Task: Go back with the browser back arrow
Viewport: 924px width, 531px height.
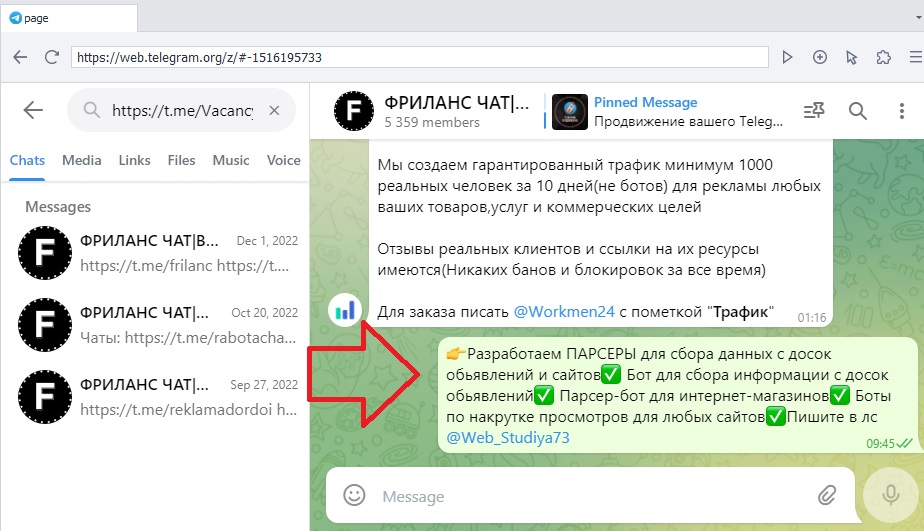Action: [x=20, y=57]
